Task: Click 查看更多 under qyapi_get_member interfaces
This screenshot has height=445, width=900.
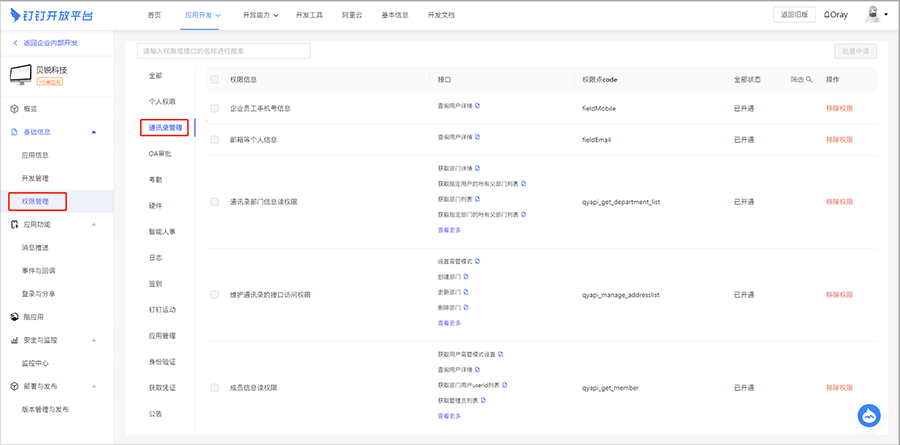Action: coord(450,415)
